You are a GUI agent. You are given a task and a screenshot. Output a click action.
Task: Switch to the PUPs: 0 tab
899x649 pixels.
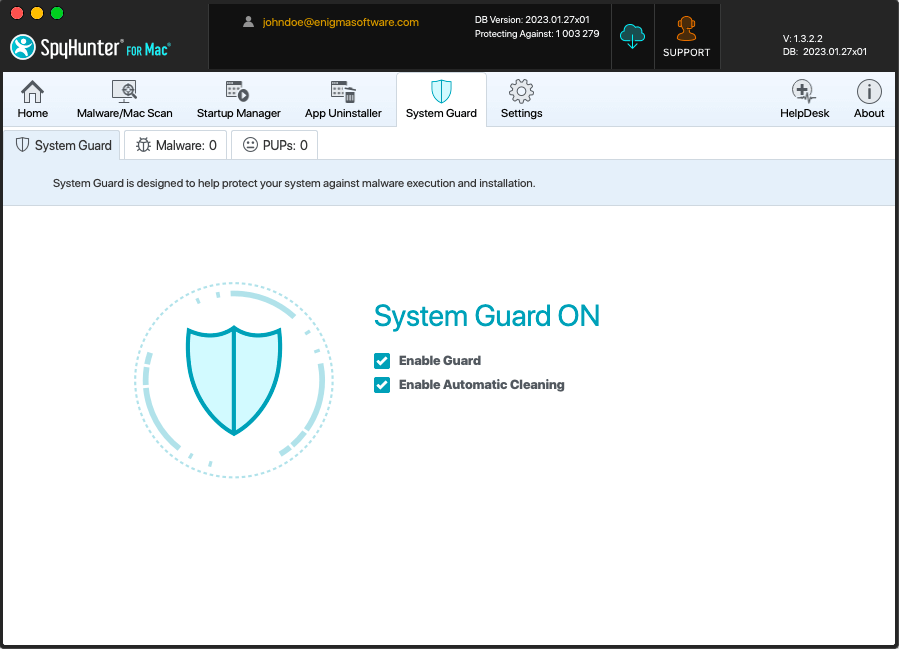click(275, 146)
